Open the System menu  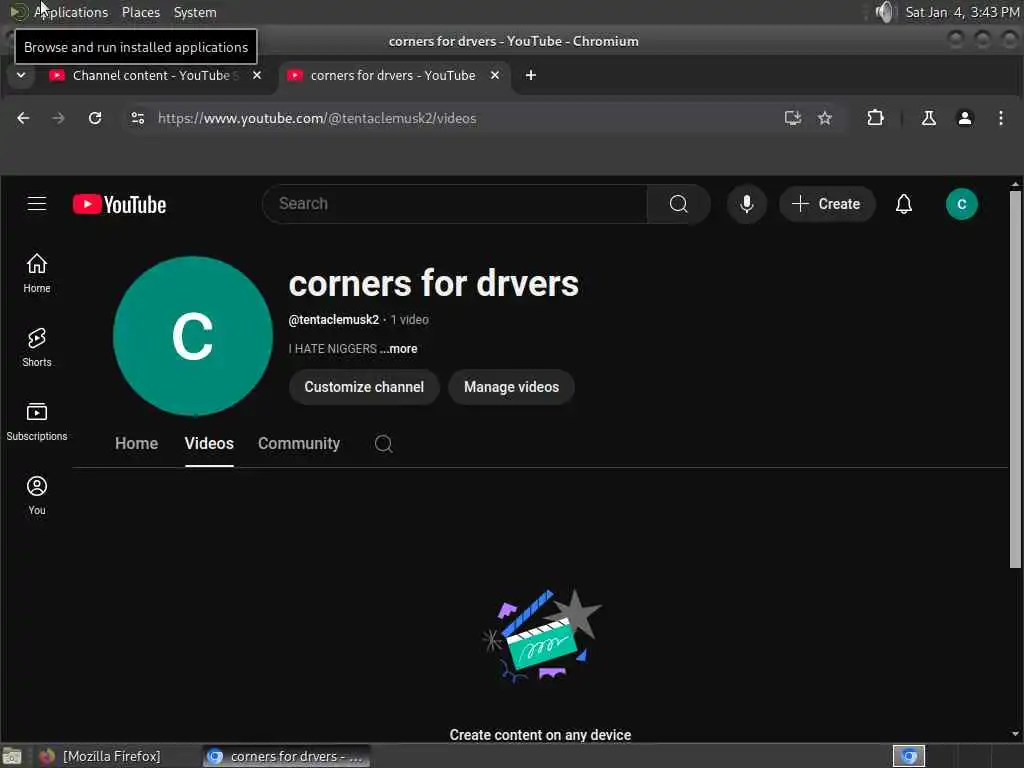click(195, 12)
